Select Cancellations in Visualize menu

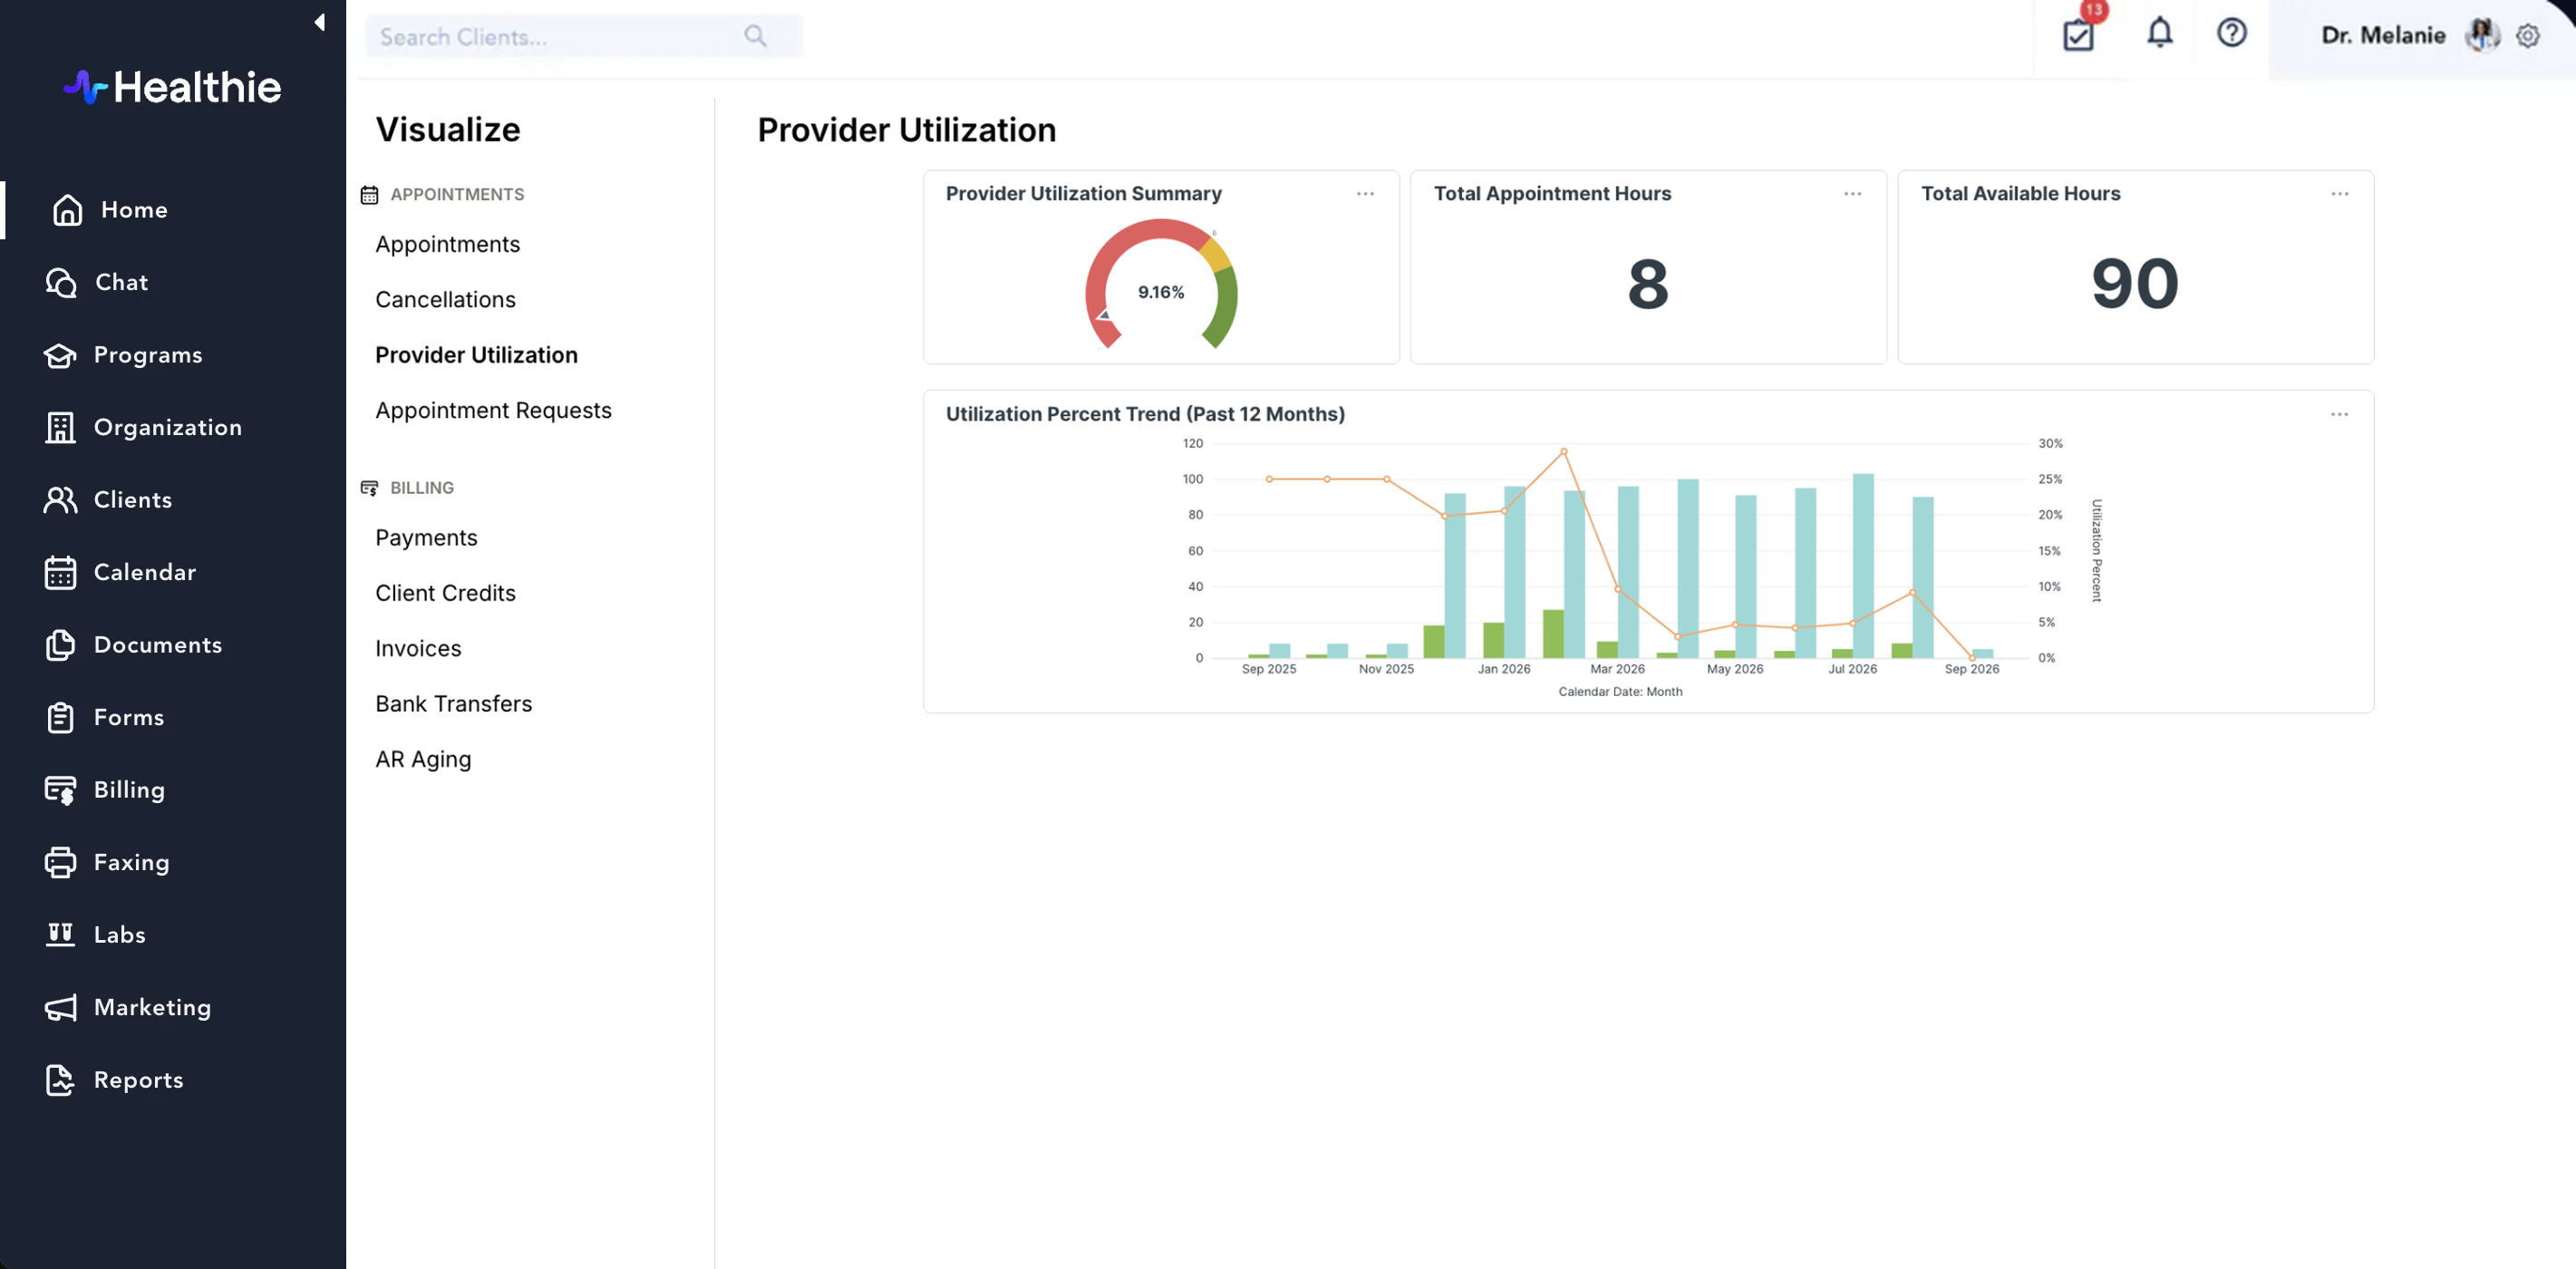445,299
